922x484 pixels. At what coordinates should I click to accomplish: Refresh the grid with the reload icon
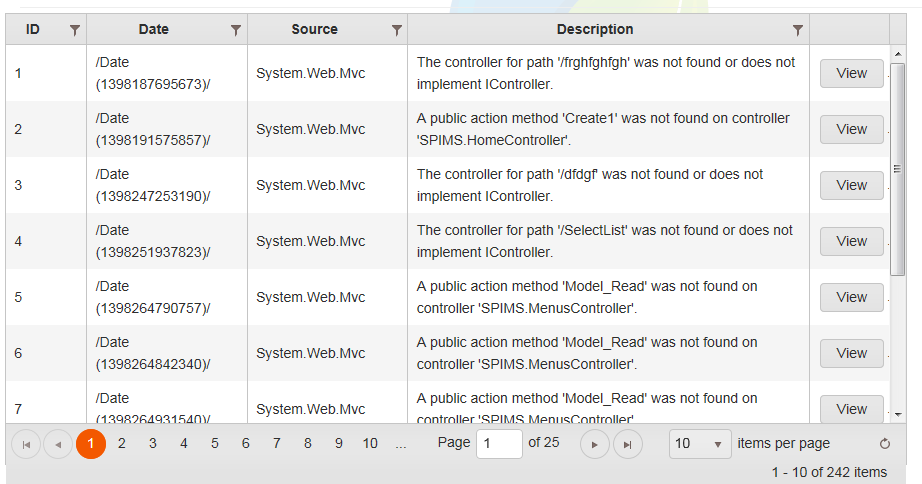pos(884,444)
